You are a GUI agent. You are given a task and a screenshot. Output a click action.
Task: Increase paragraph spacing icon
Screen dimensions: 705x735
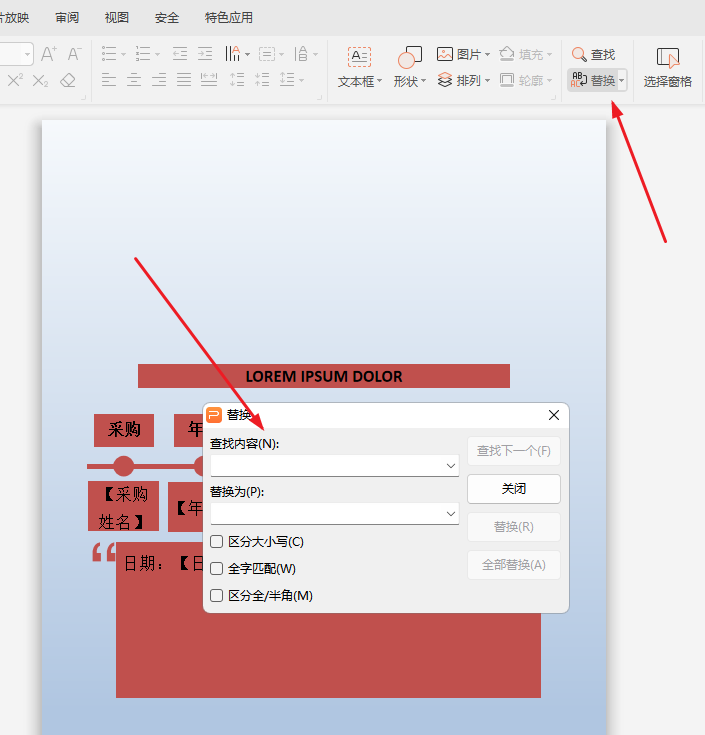click(x=237, y=80)
